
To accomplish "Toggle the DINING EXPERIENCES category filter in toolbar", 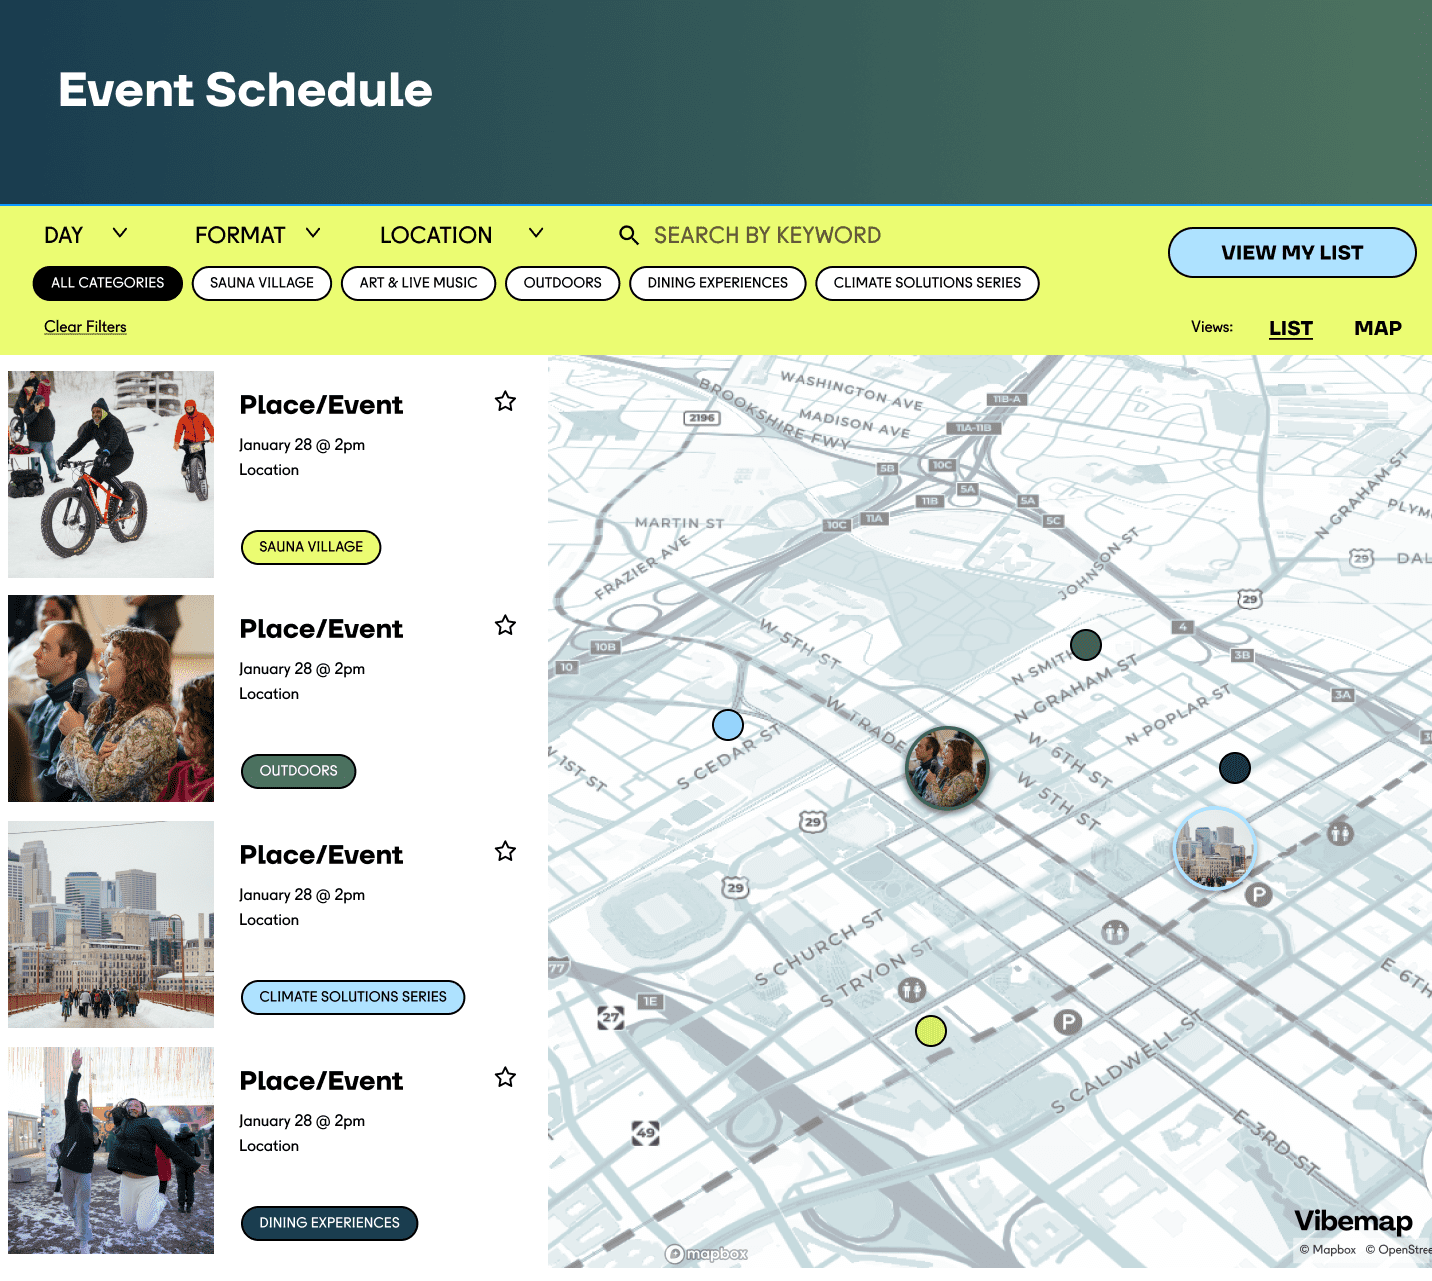I will tap(718, 283).
